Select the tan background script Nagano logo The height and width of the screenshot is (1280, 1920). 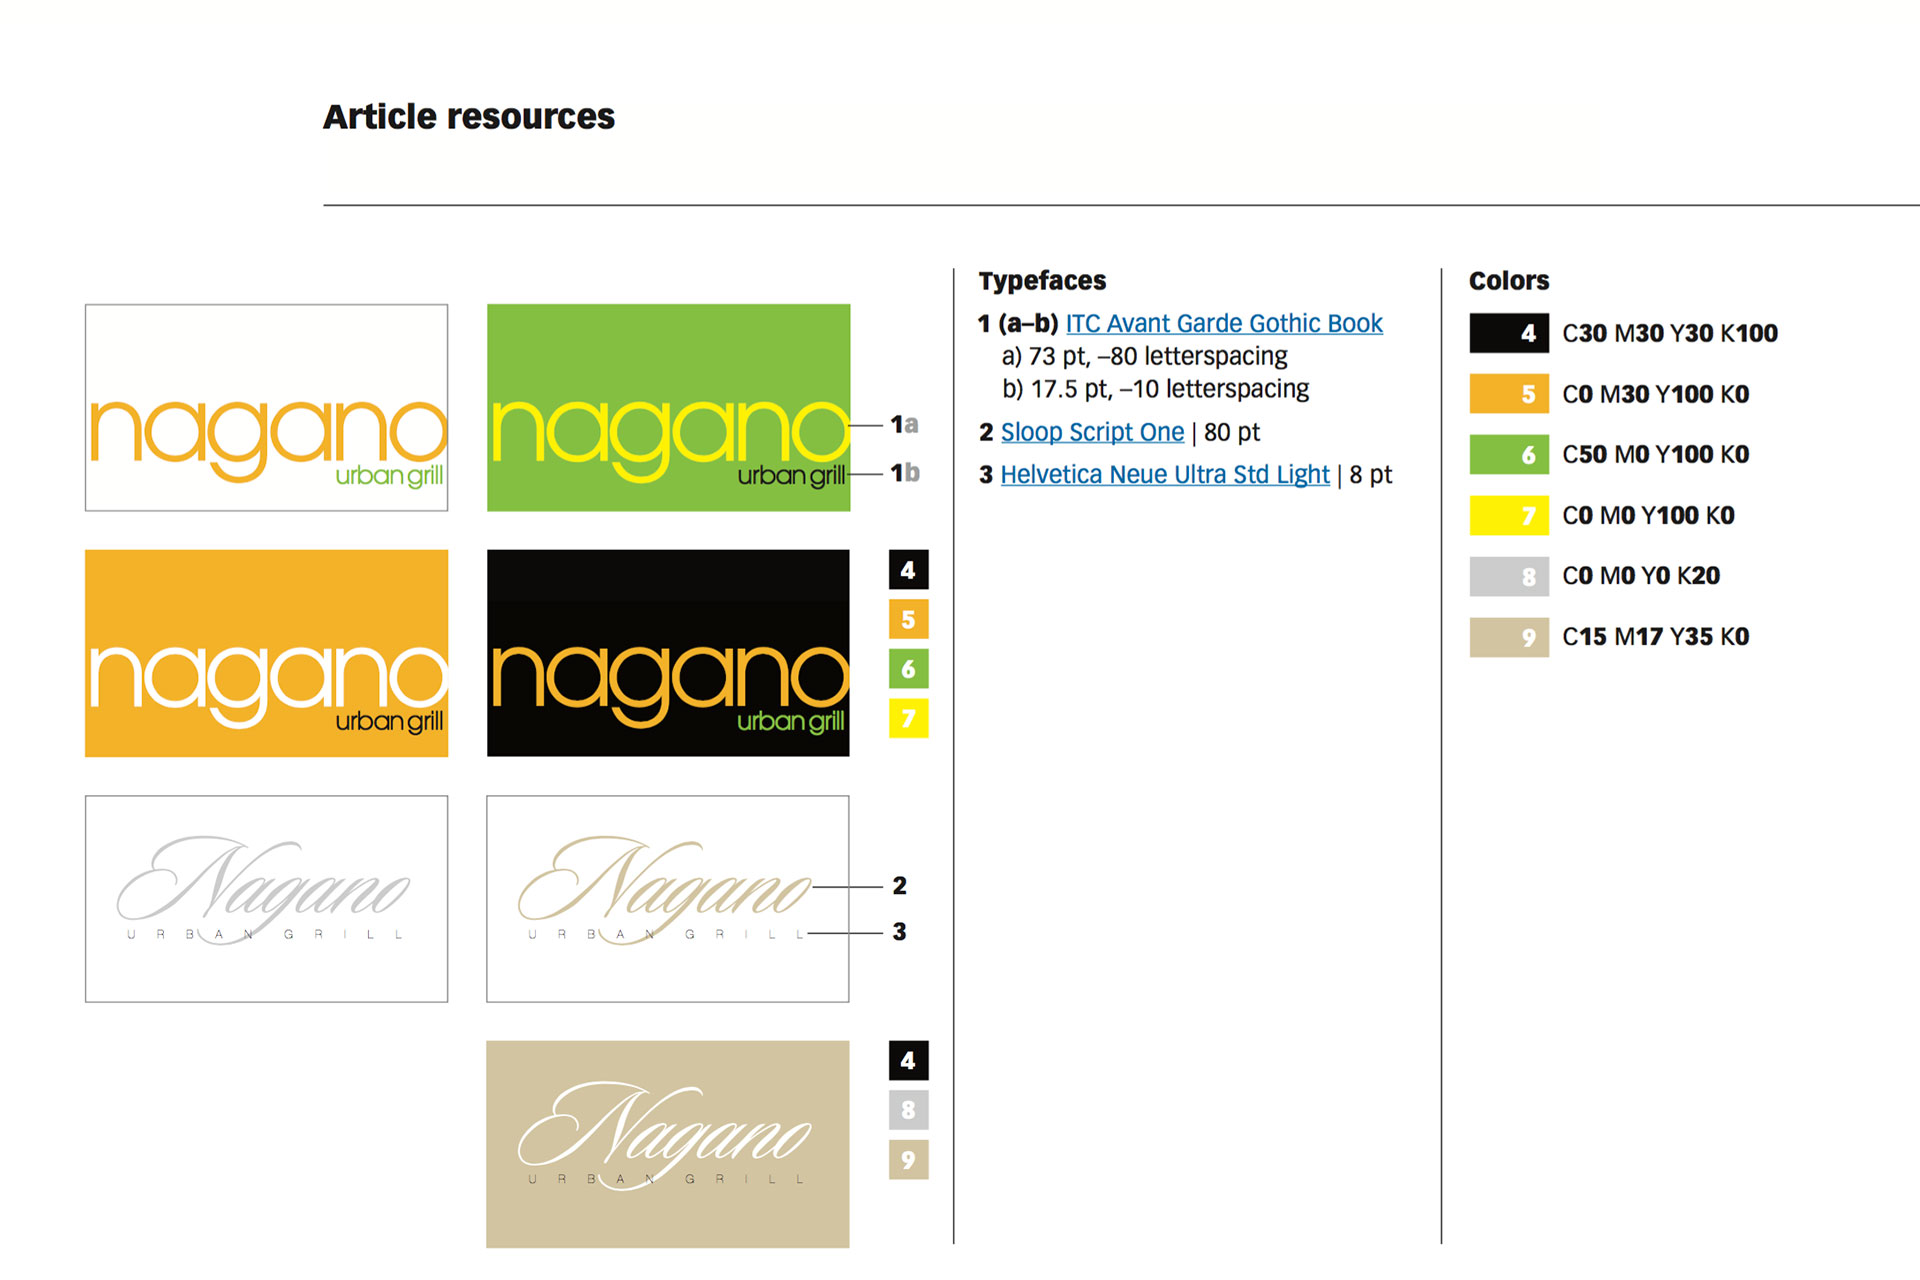pyautogui.click(x=668, y=1144)
